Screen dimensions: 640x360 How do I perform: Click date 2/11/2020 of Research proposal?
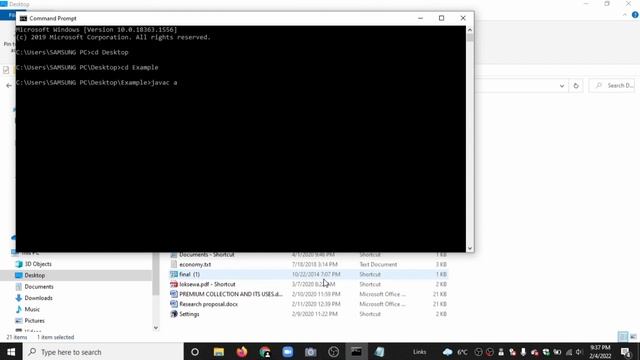(316, 304)
